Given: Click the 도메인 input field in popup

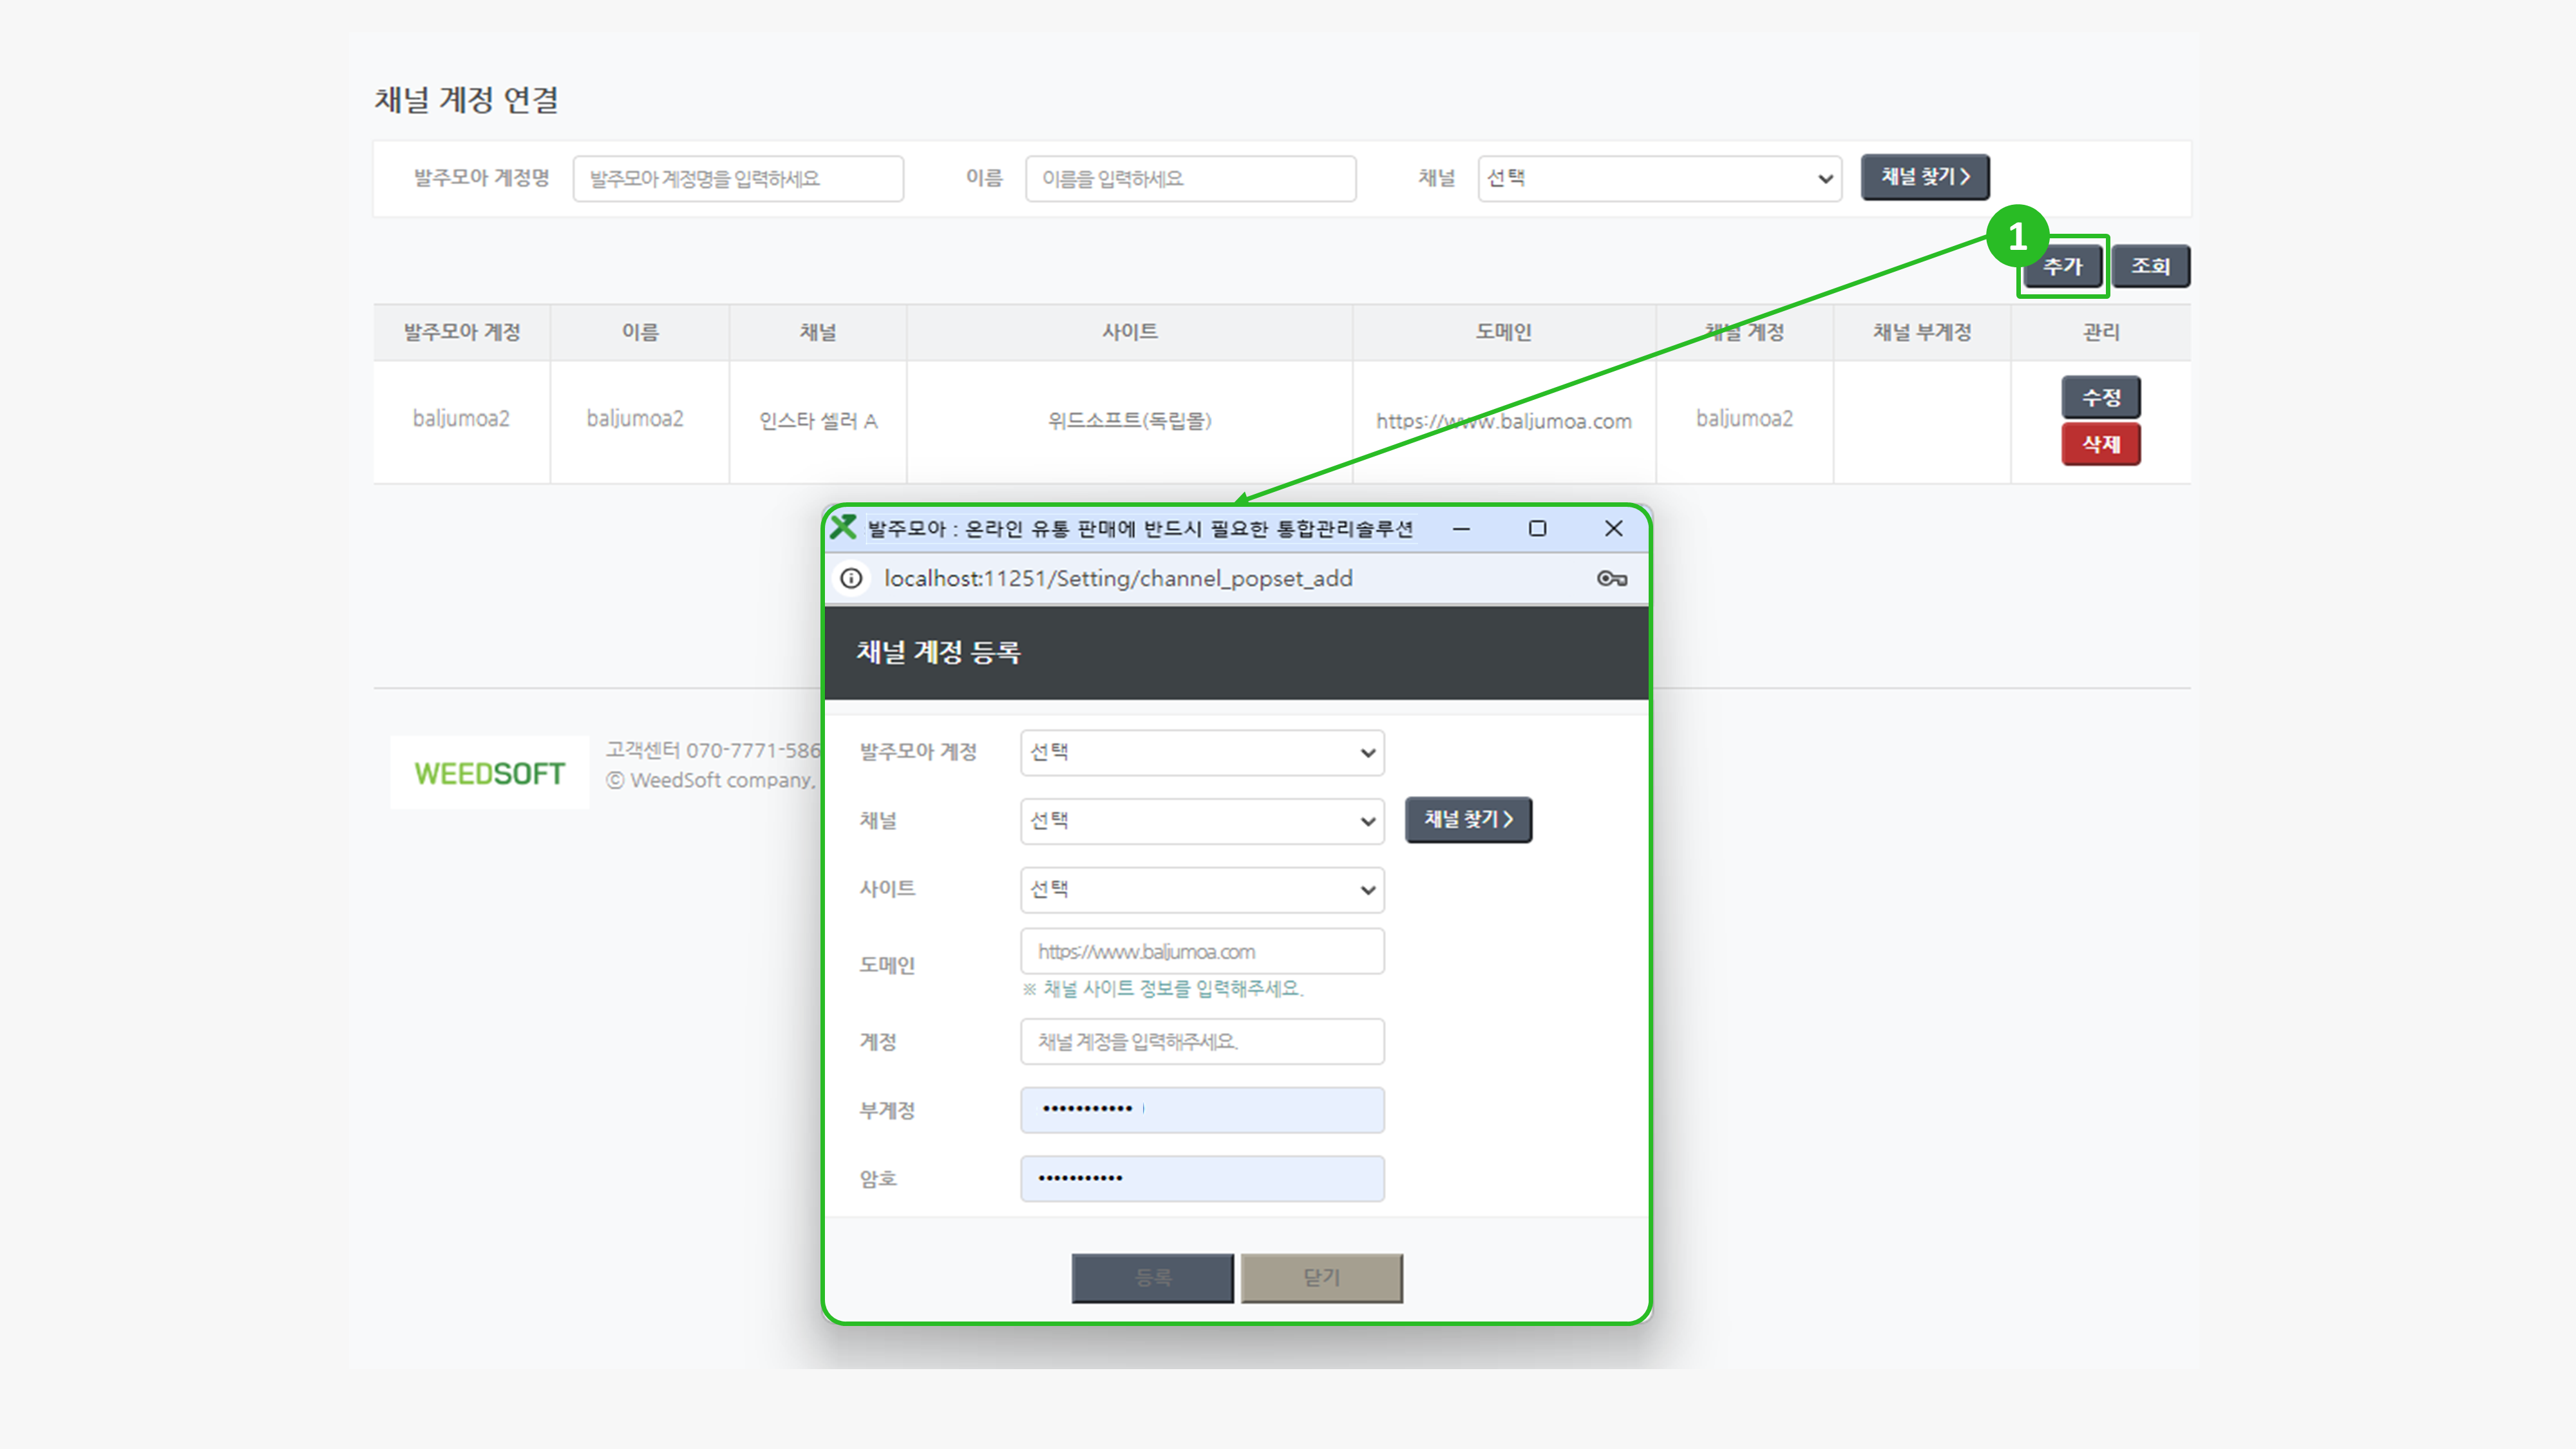Looking at the screenshot, I should click(1202, 951).
